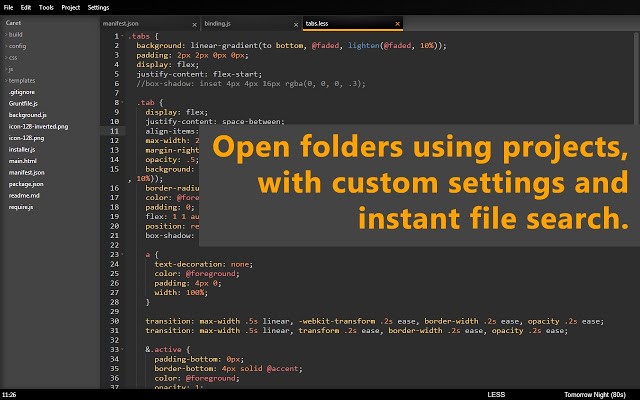
Task: Change the Tomorrow Night (80s) theme selector
Action: (595, 395)
